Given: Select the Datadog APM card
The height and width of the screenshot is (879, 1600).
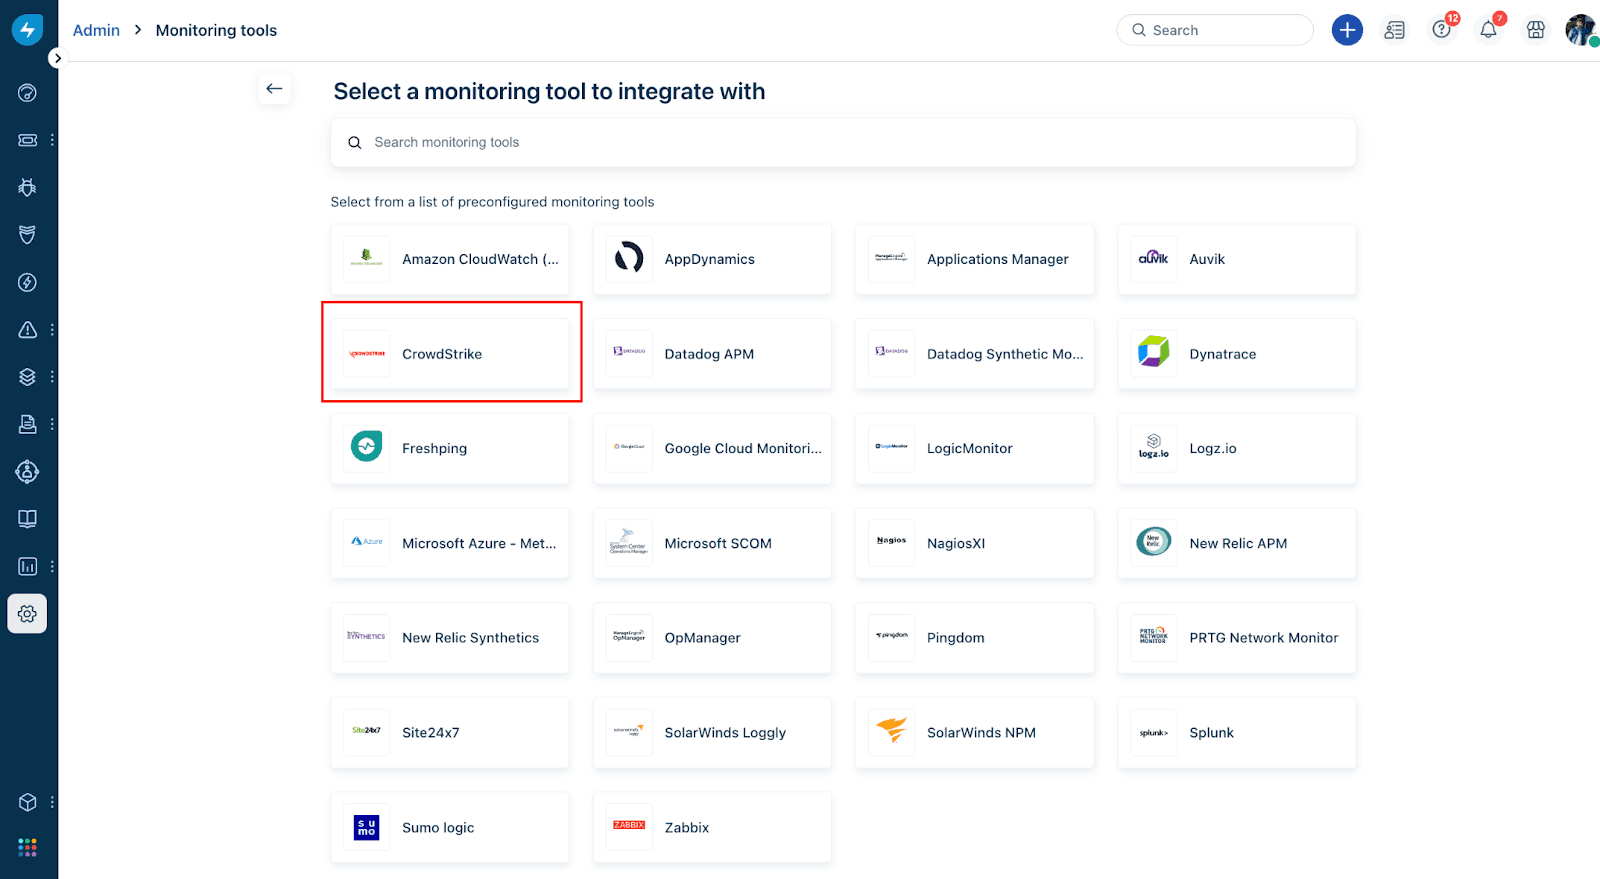Looking at the screenshot, I should [x=712, y=354].
